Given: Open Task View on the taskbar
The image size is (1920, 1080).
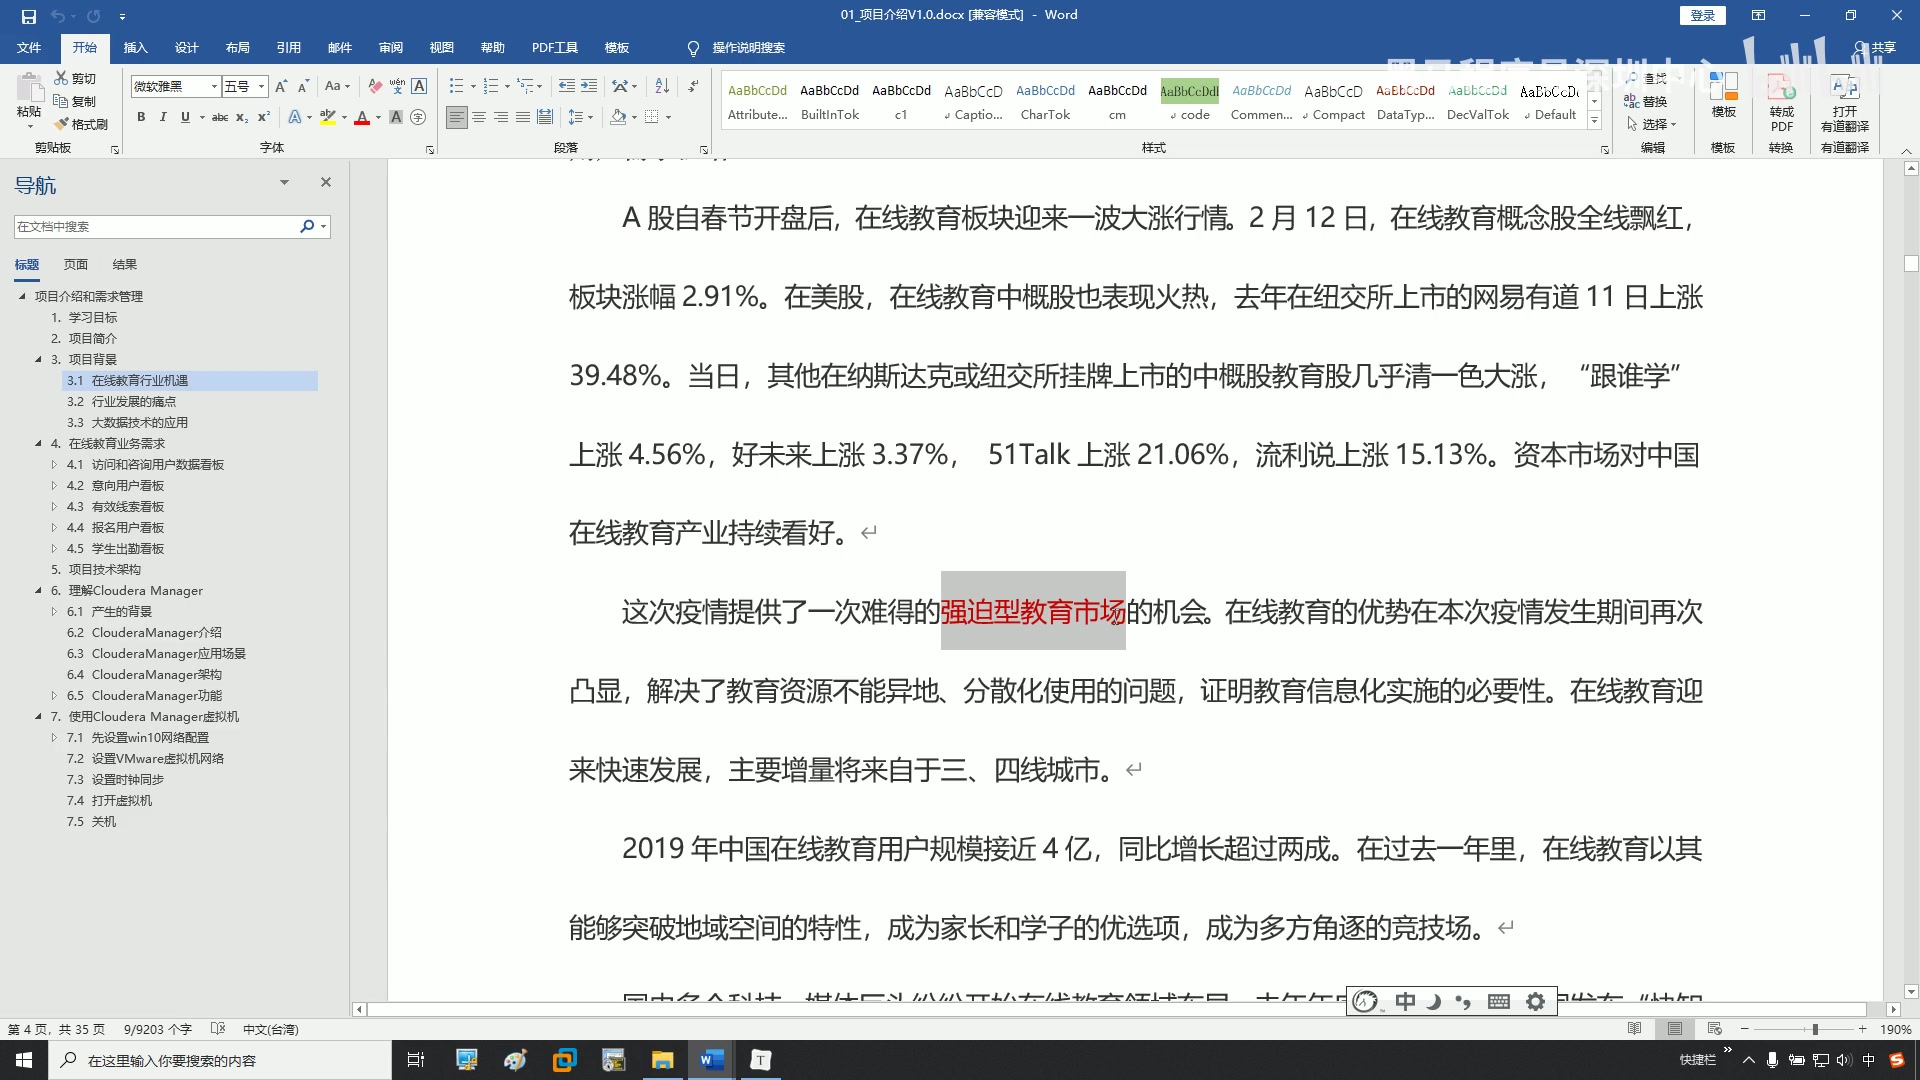Looking at the screenshot, I should coord(416,1060).
